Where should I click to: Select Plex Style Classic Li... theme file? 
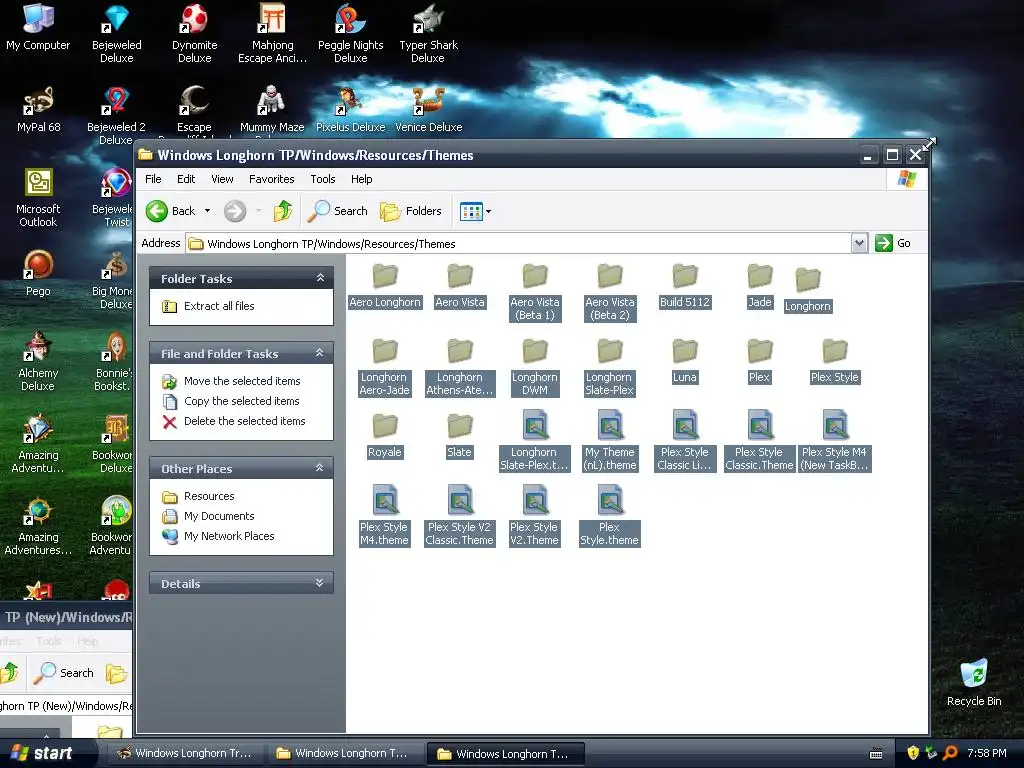684,441
